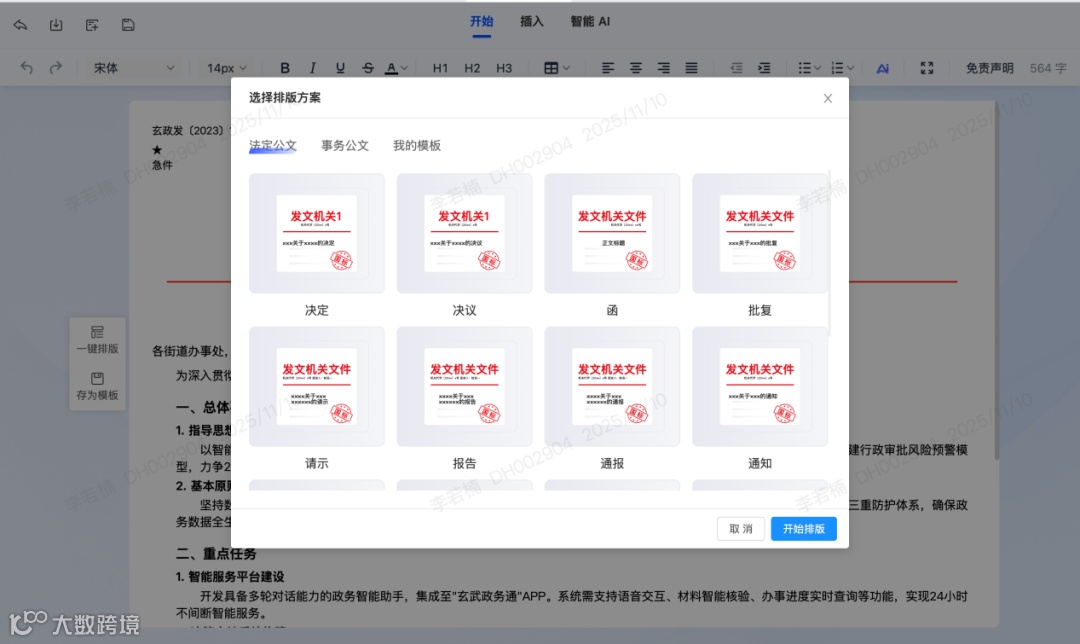This screenshot has width=1080, height=644.
Task: Click the 急件 label in document
Action: pyautogui.click(x=163, y=165)
